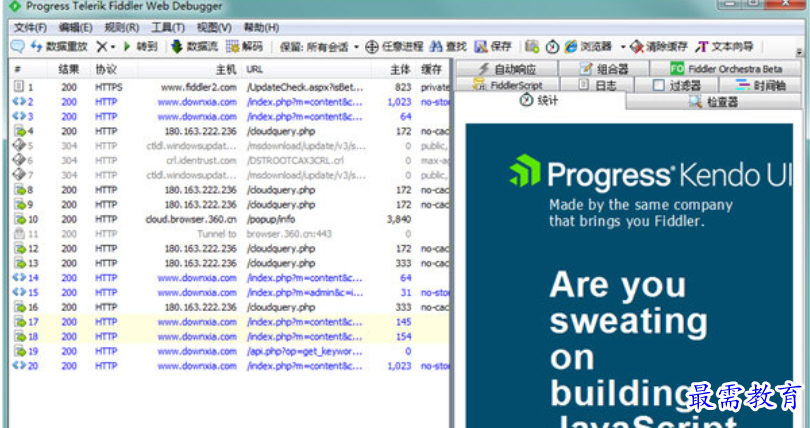The width and height of the screenshot is (810, 428).
Task: Select session 17 highlighted row host
Action: [197, 322]
